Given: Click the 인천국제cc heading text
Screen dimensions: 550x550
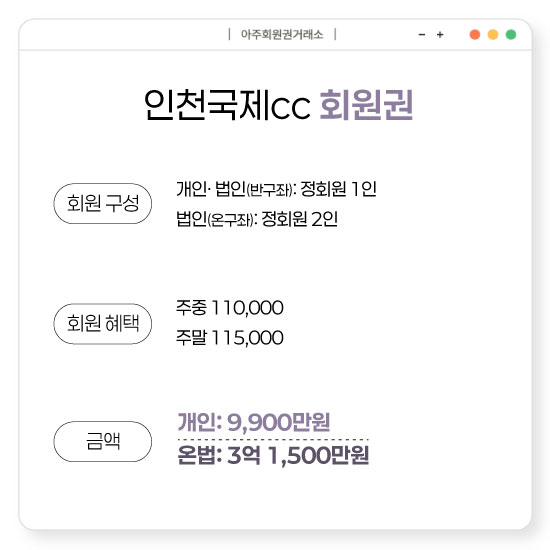Looking at the screenshot, I should [x=227, y=105].
